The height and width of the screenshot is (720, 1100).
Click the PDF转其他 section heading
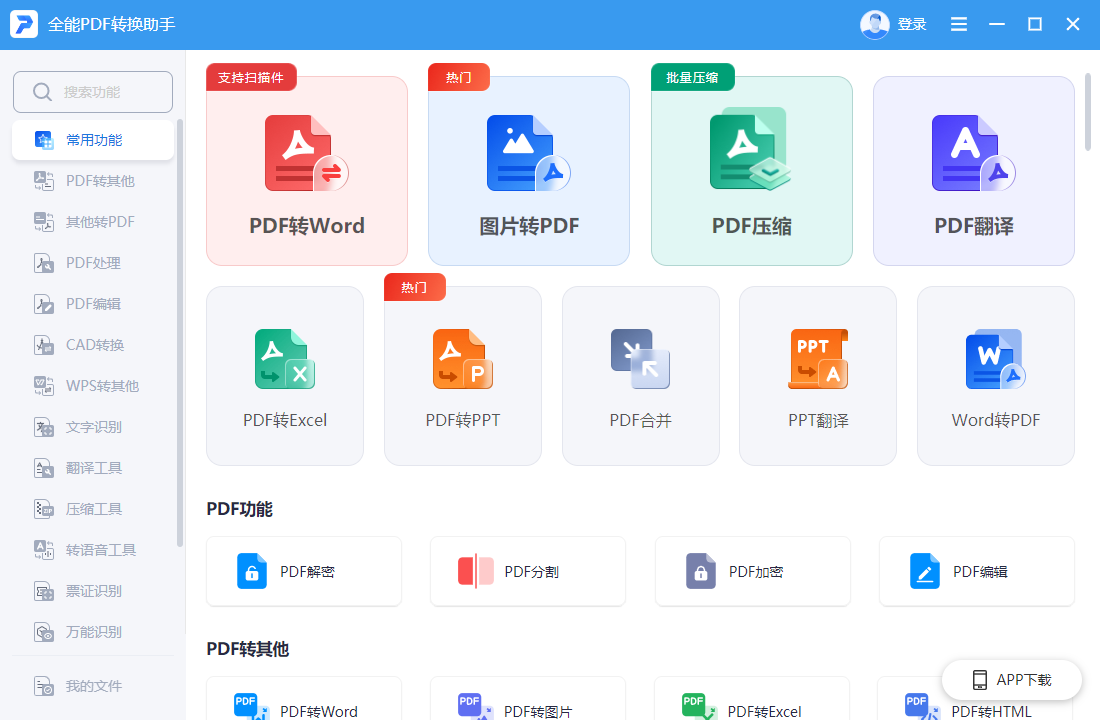coord(248,649)
